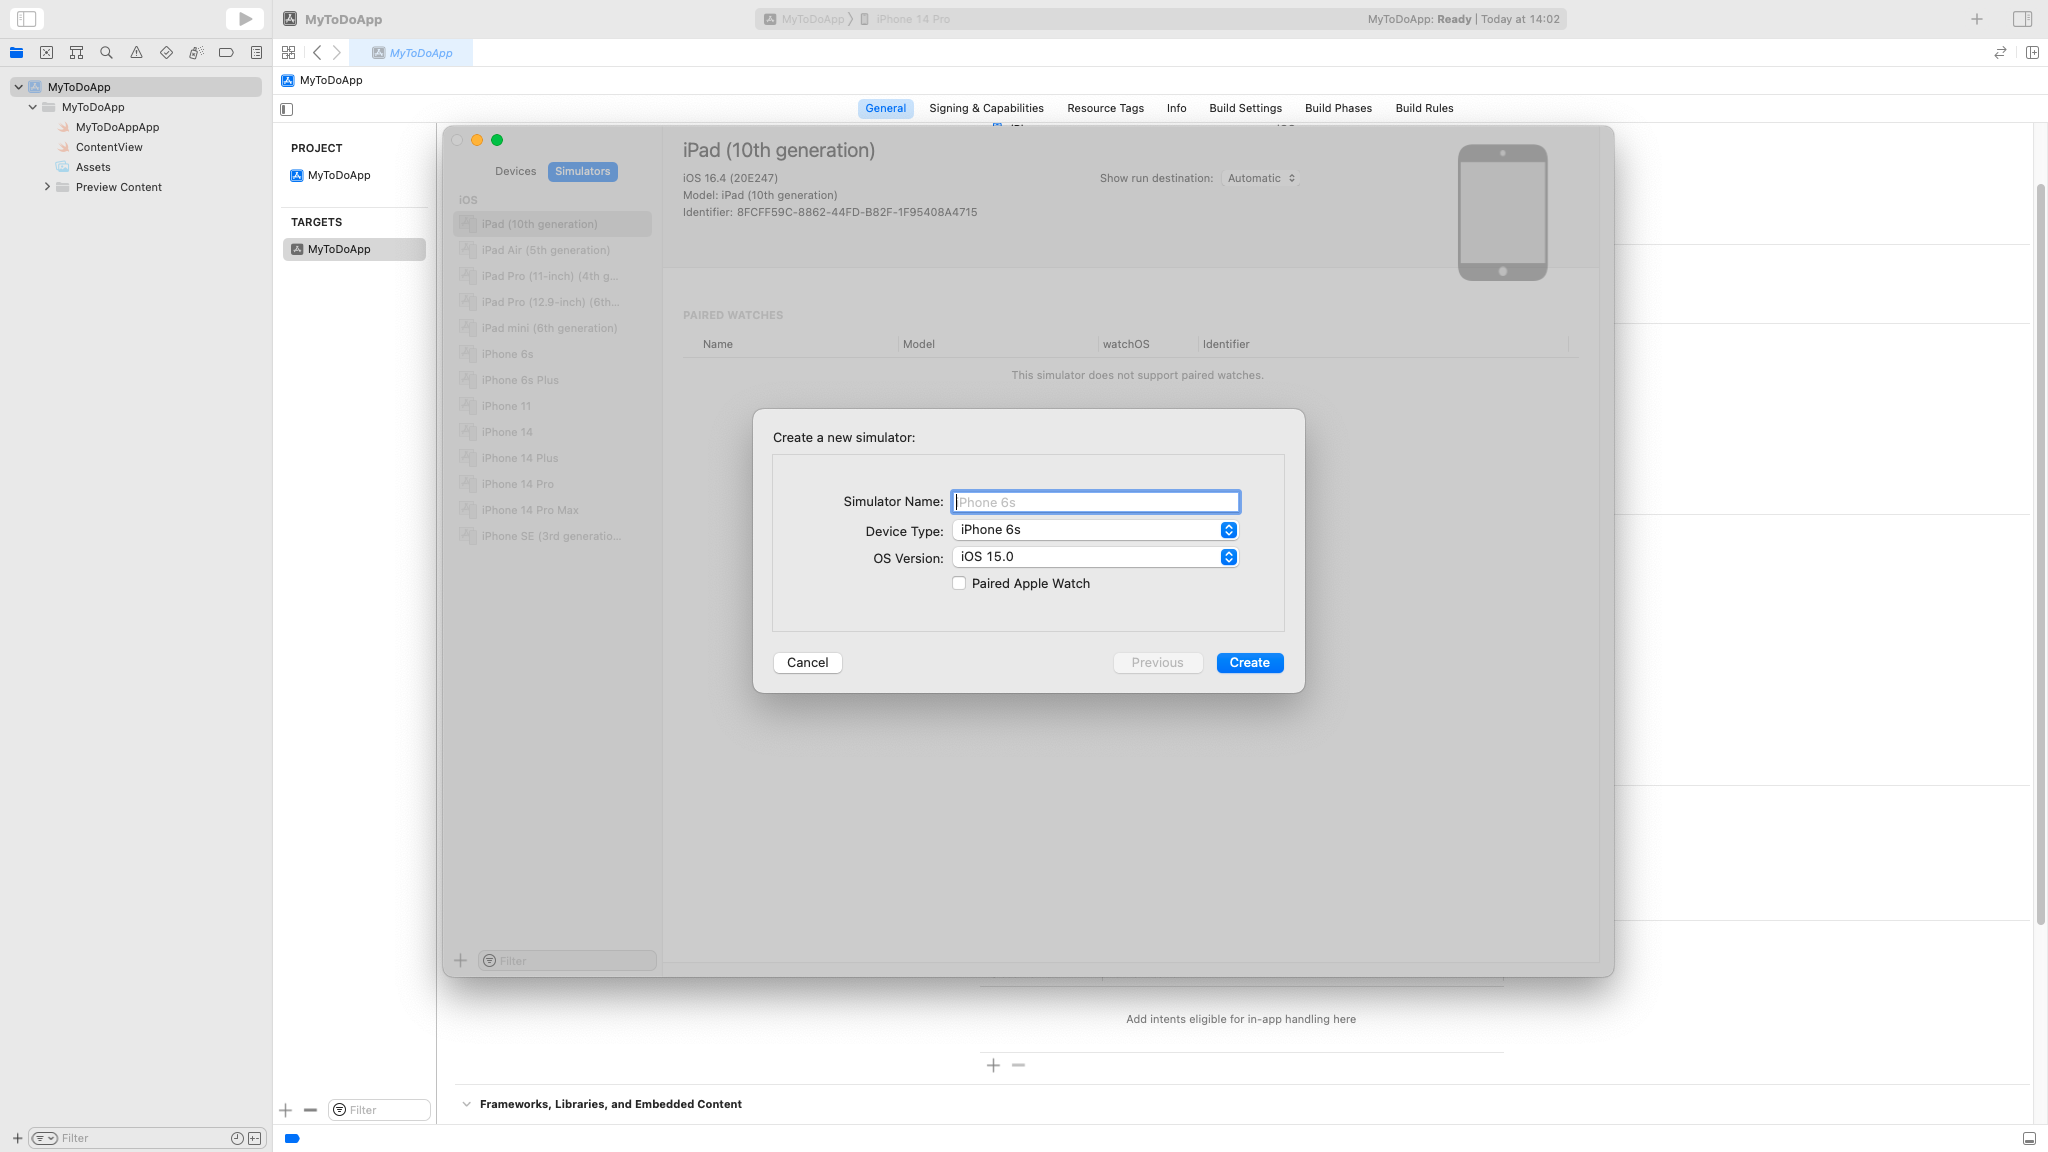Open the Test navigator diamond icon
Screen dimensions: 2048x1152
[x=166, y=52]
